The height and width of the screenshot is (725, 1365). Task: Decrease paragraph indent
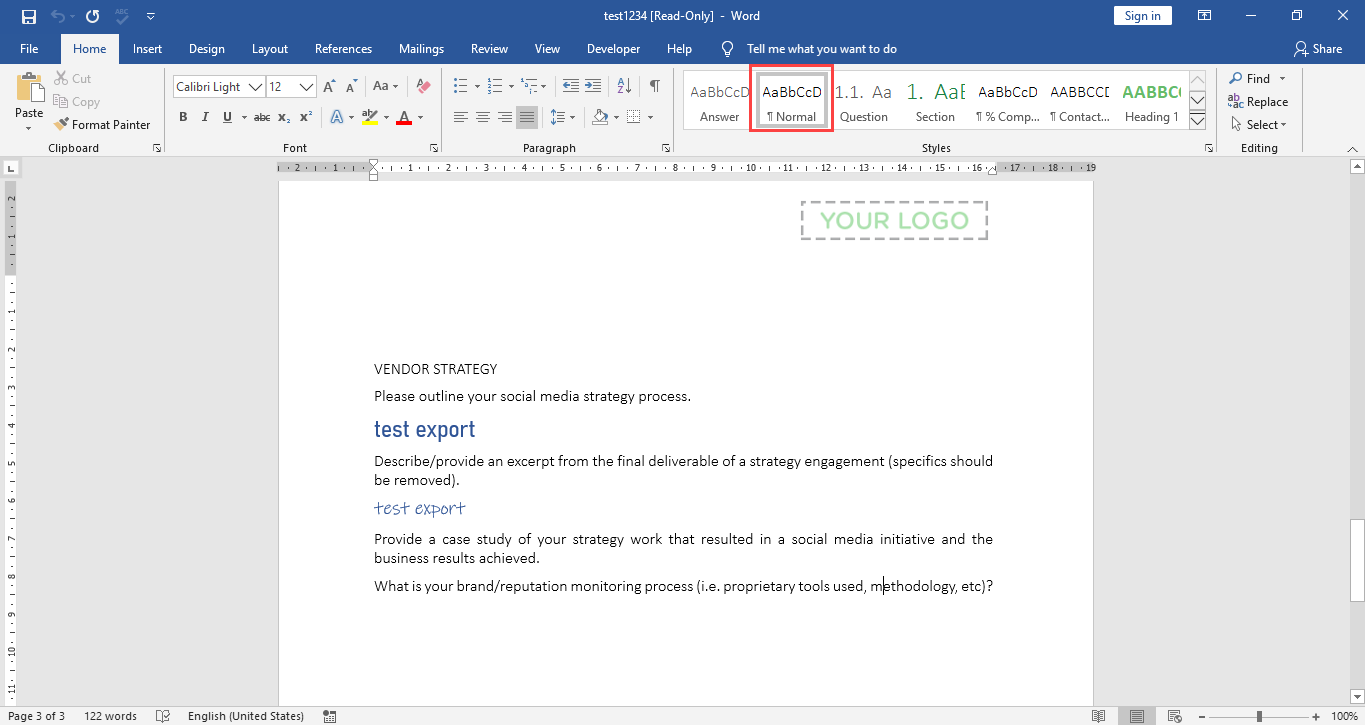point(571,86)
